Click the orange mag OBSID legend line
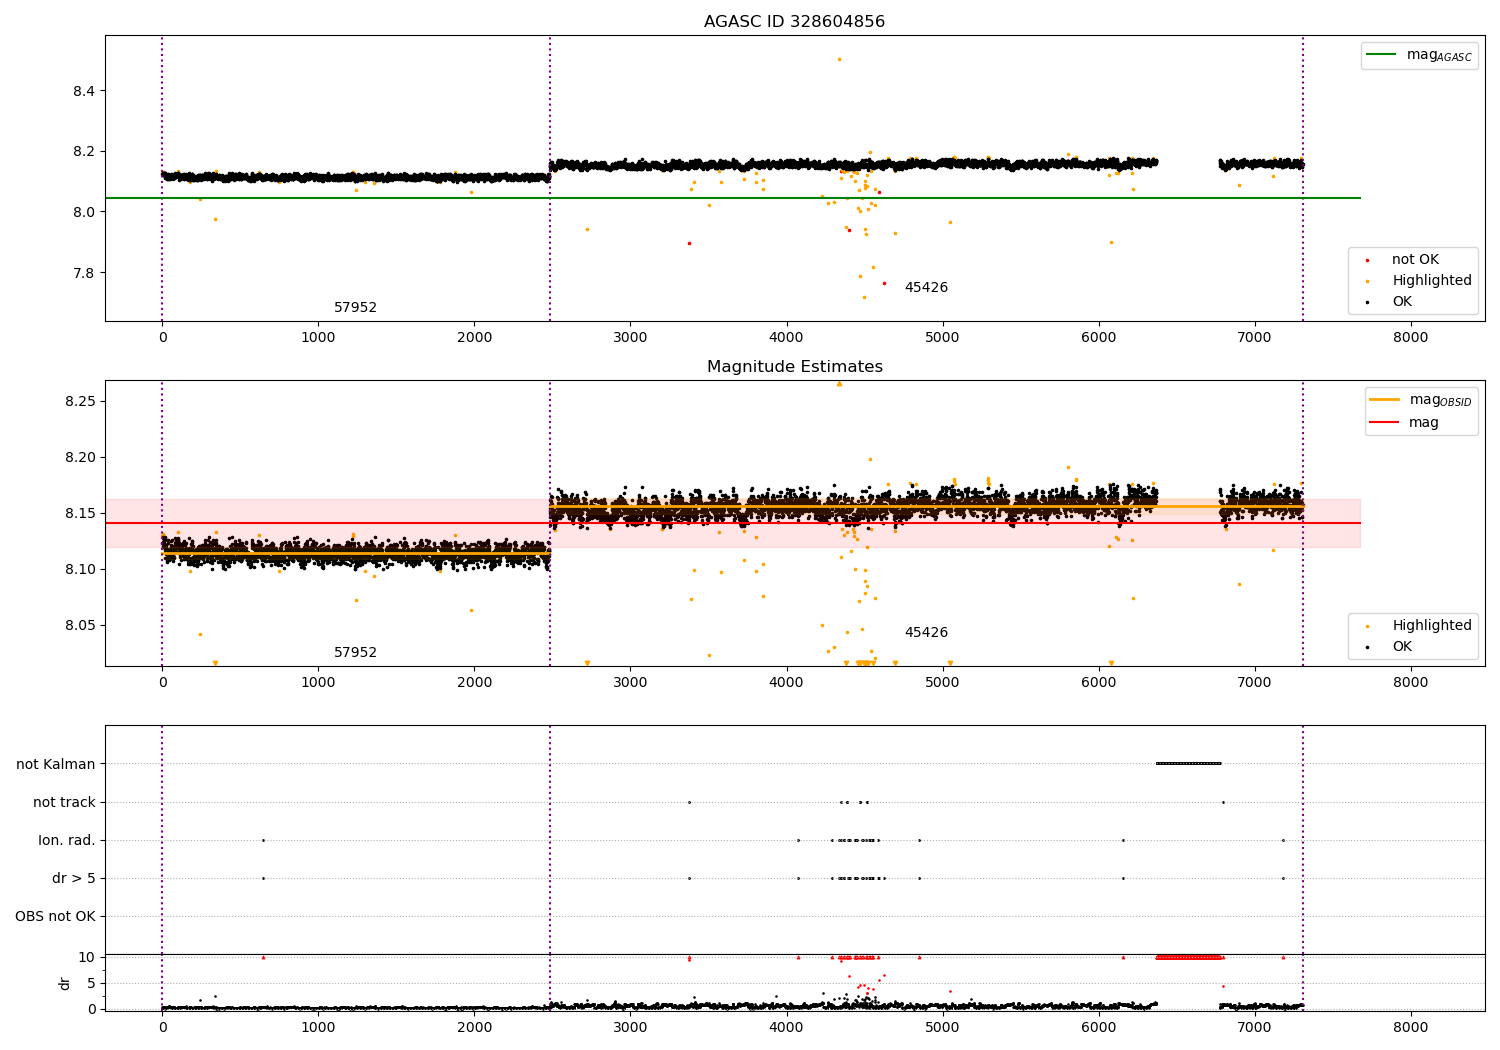Viewport: 1500px width, 1050px height. 1385,399
